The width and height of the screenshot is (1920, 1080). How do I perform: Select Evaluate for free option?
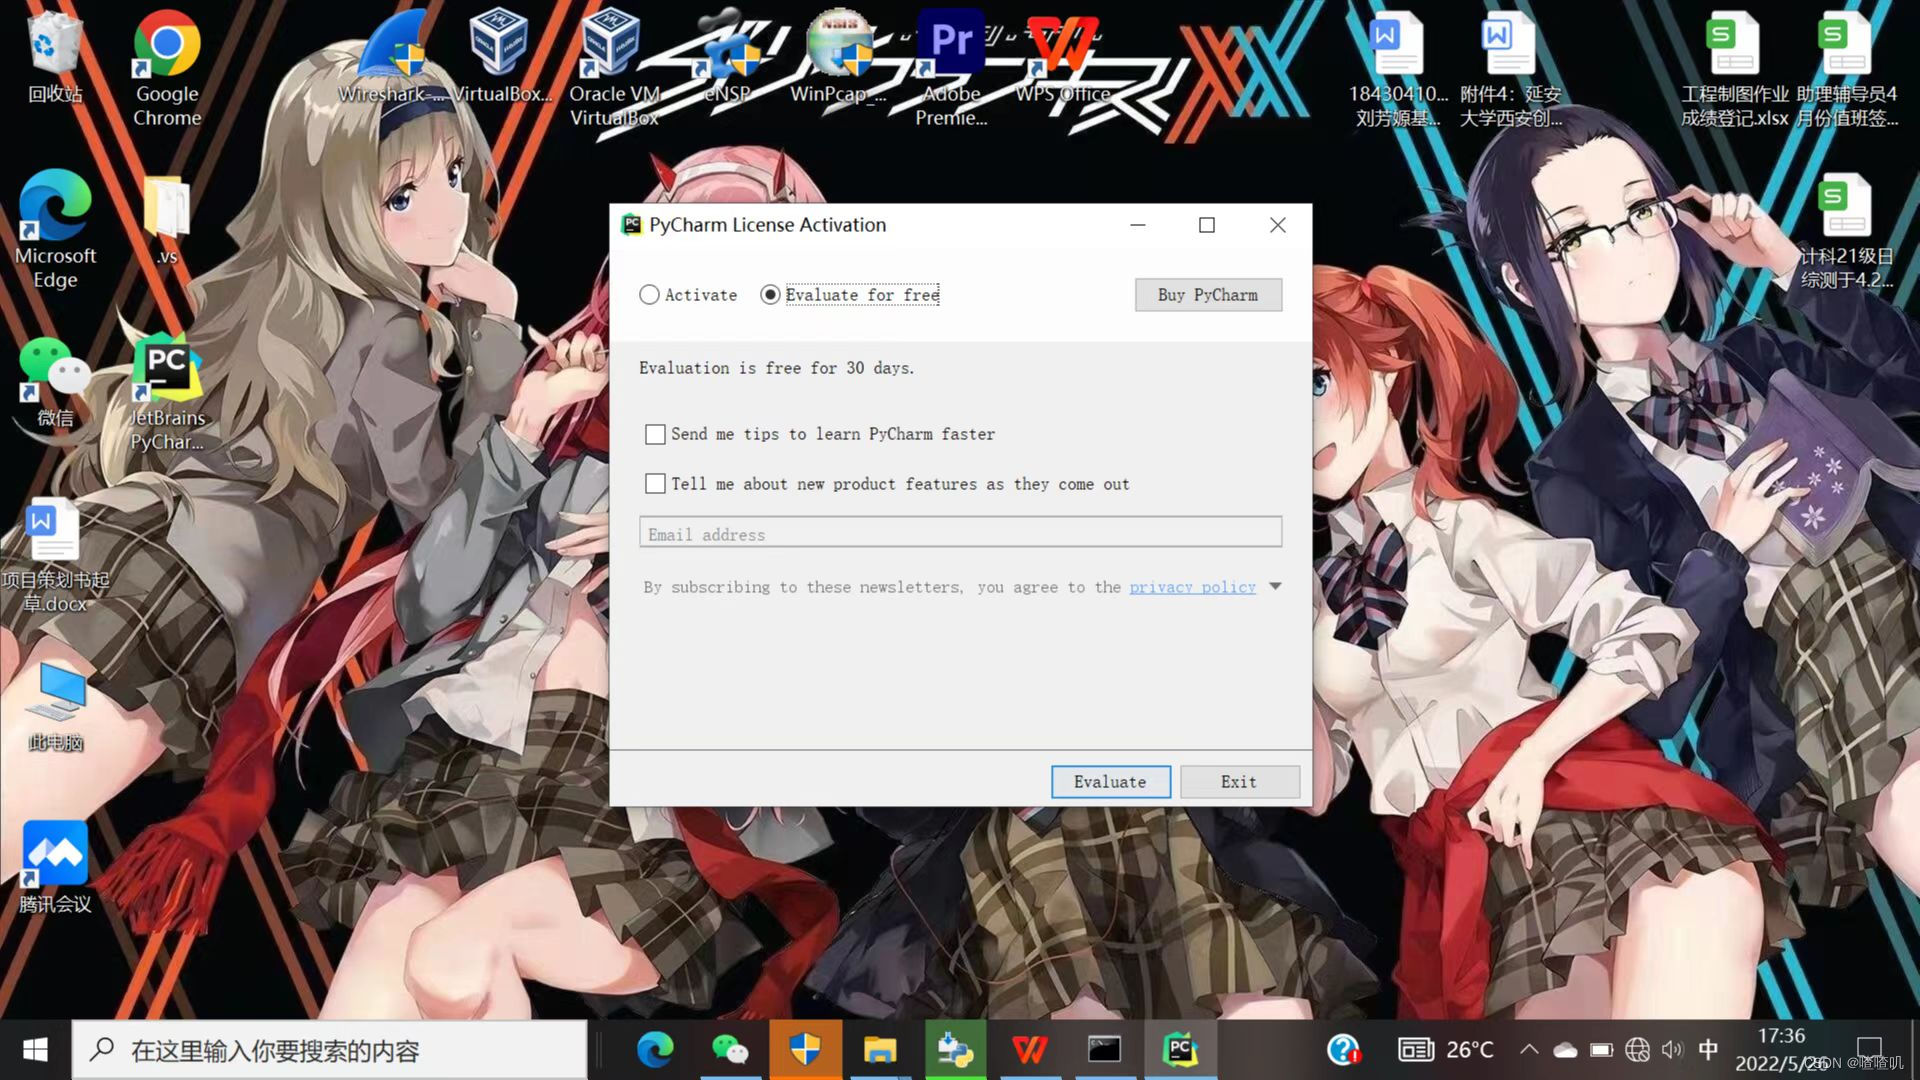click(770, 295)
